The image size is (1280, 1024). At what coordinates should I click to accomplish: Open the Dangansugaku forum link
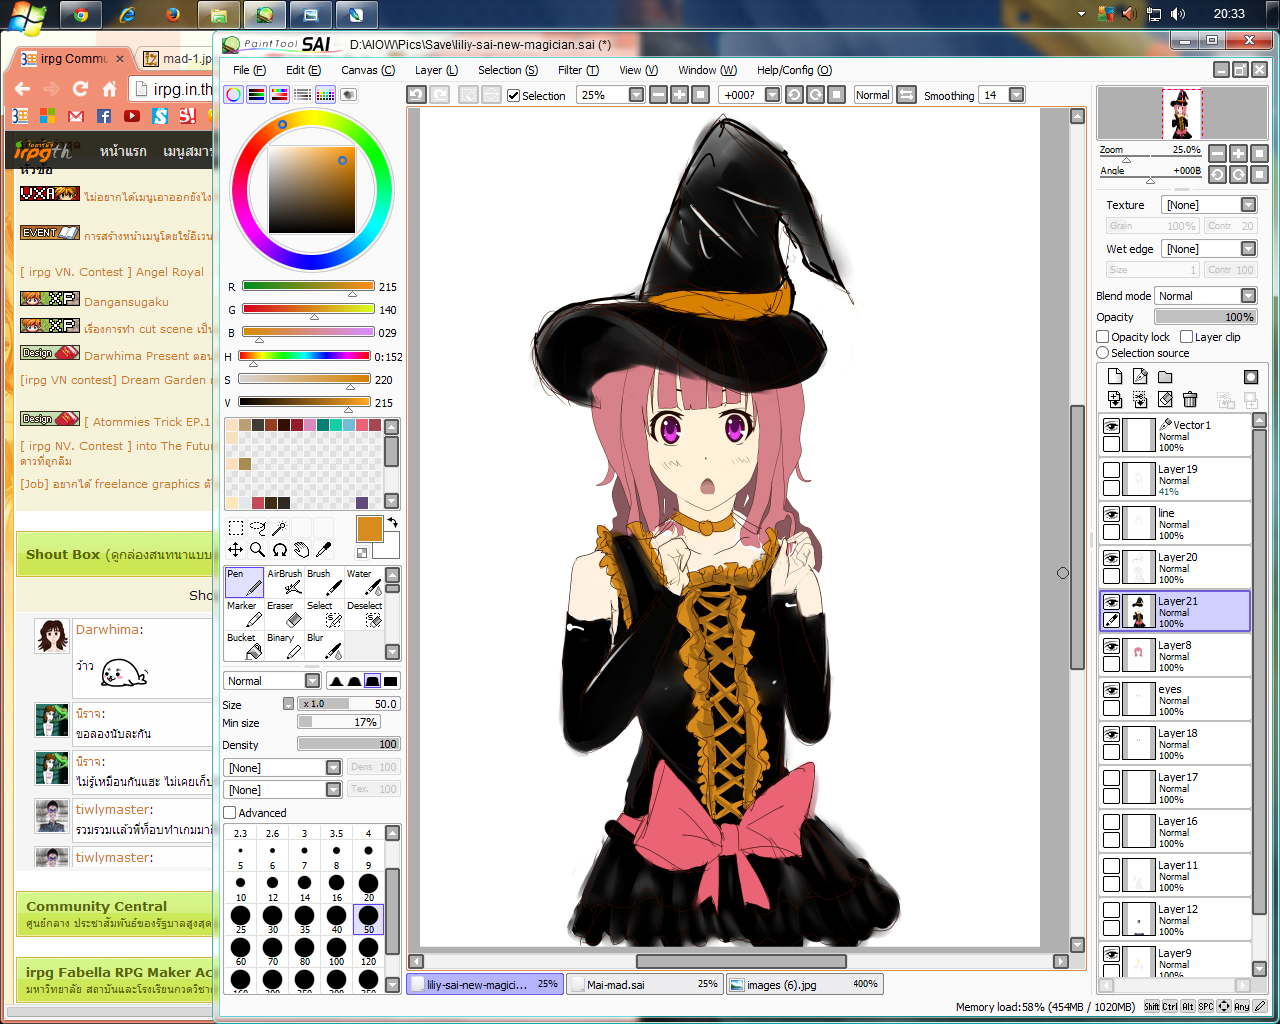tap(126, 302)
